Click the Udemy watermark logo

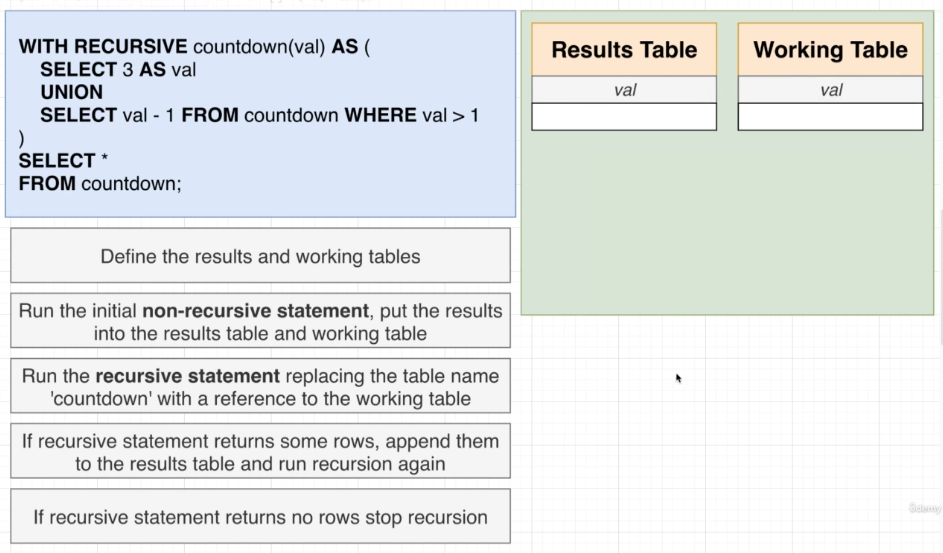[924, 508]
